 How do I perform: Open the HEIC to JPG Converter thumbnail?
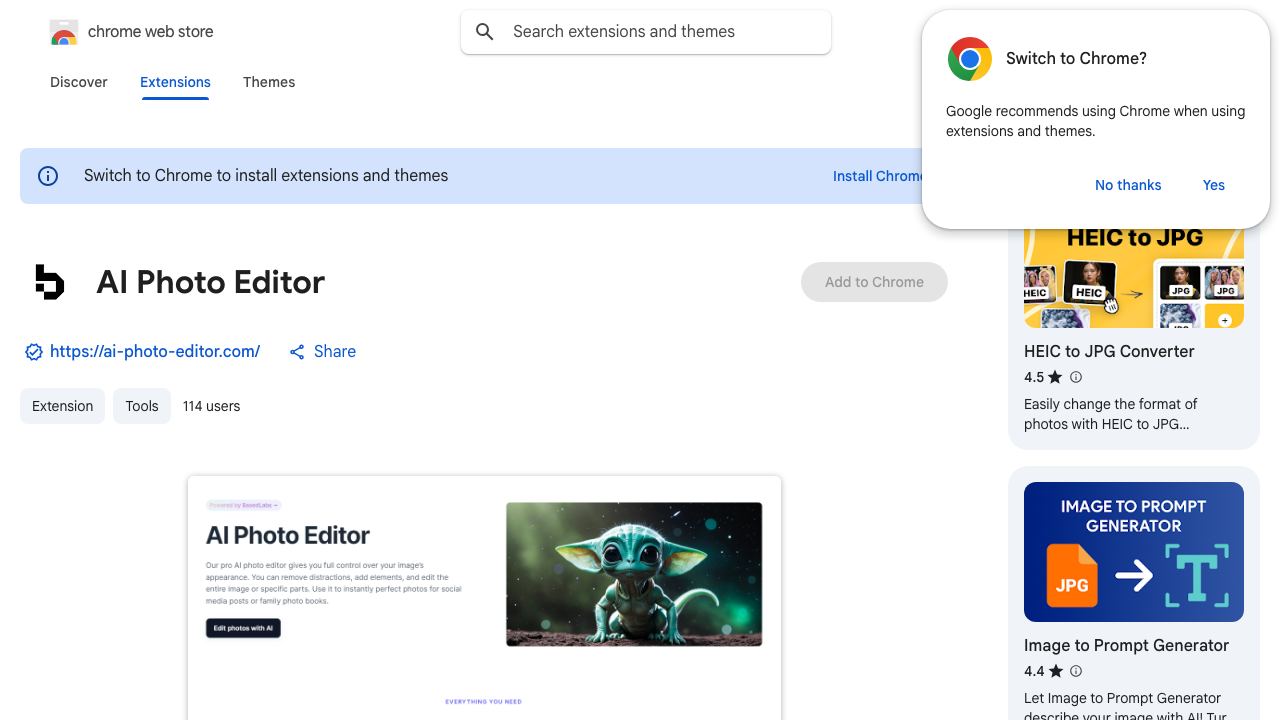pos(1134,278)
